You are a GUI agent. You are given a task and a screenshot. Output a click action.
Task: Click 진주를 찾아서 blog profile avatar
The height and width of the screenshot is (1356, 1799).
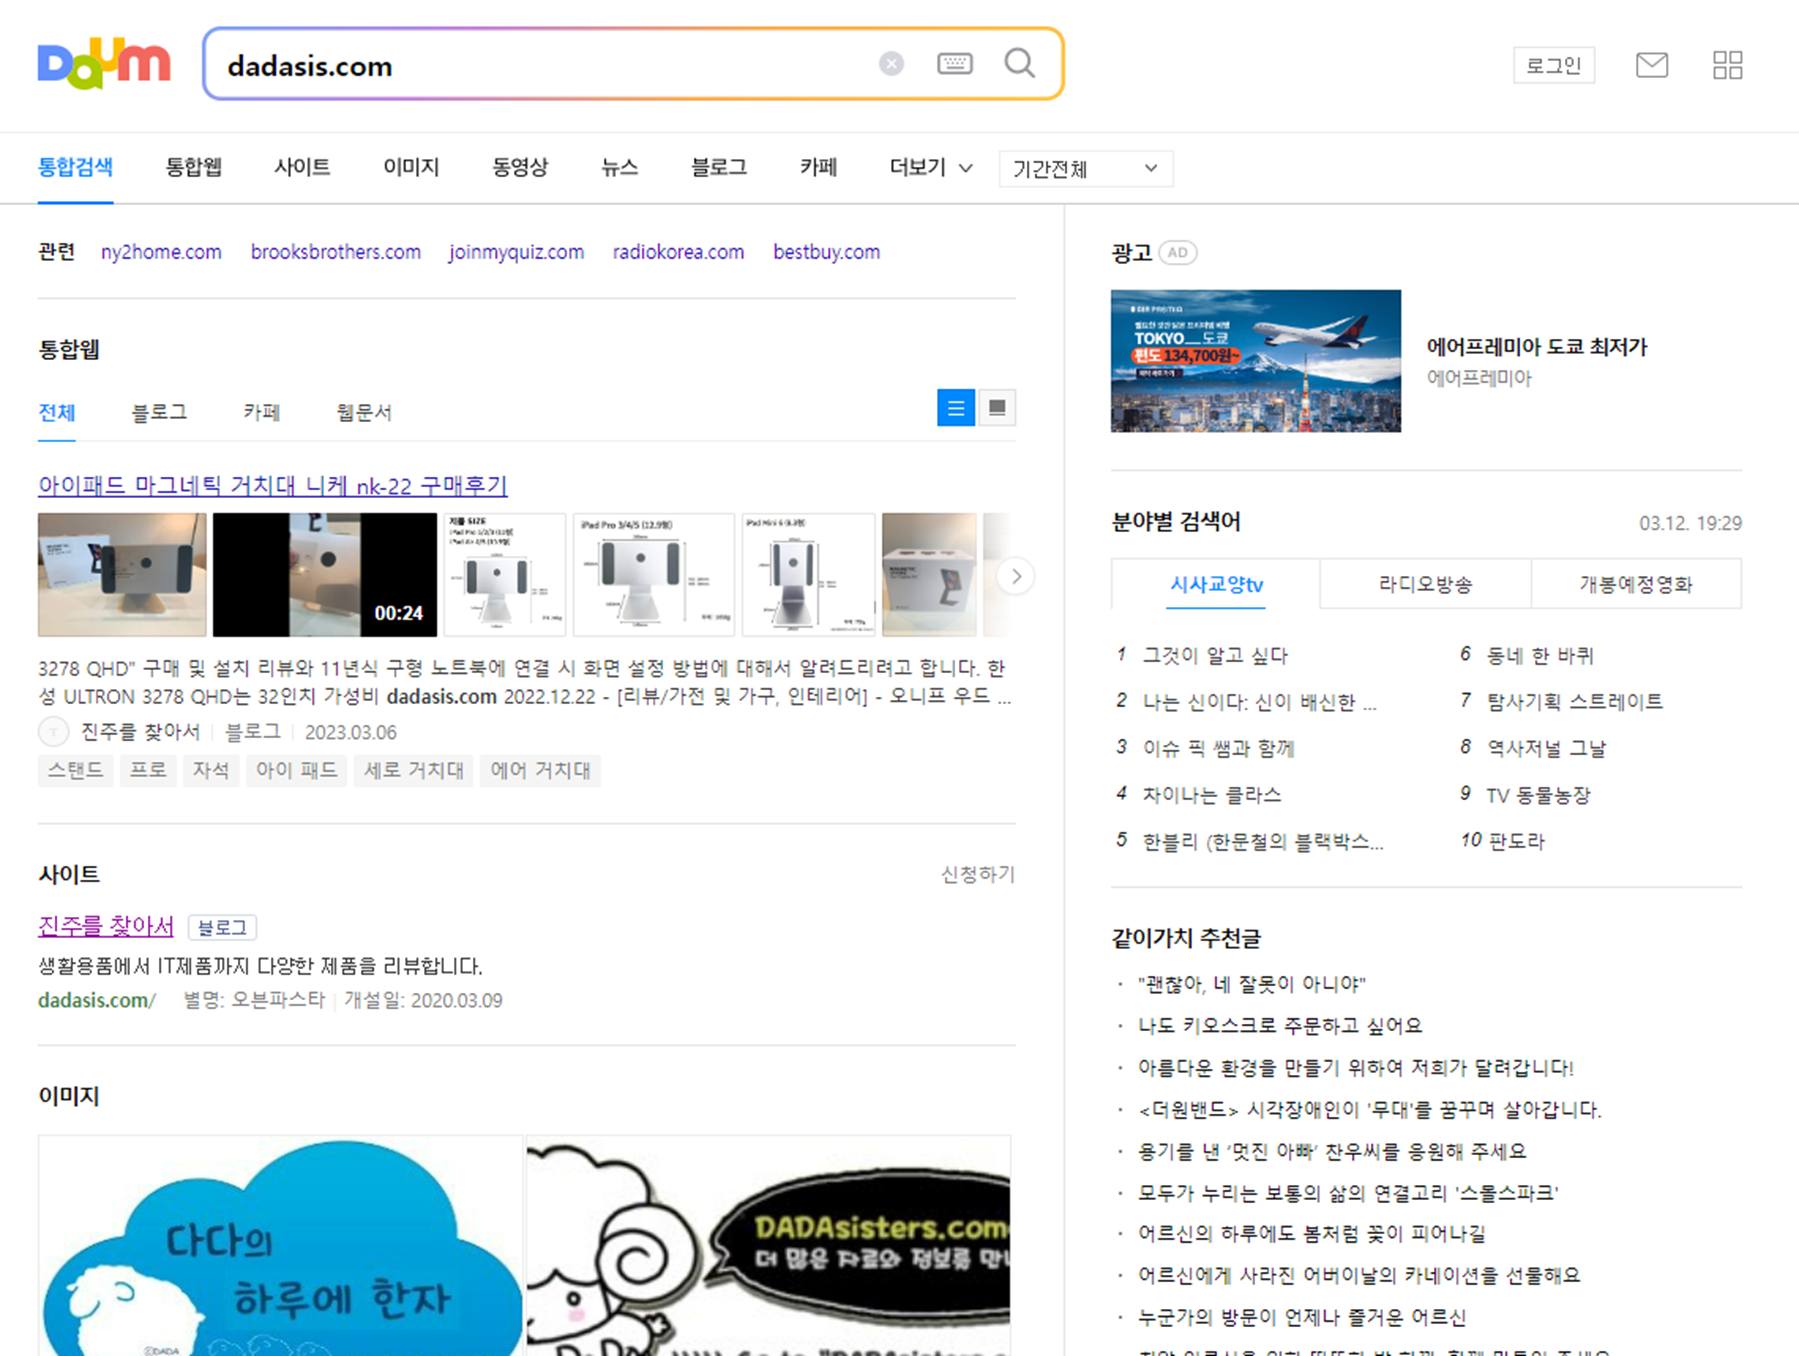(x=53, y=732)
